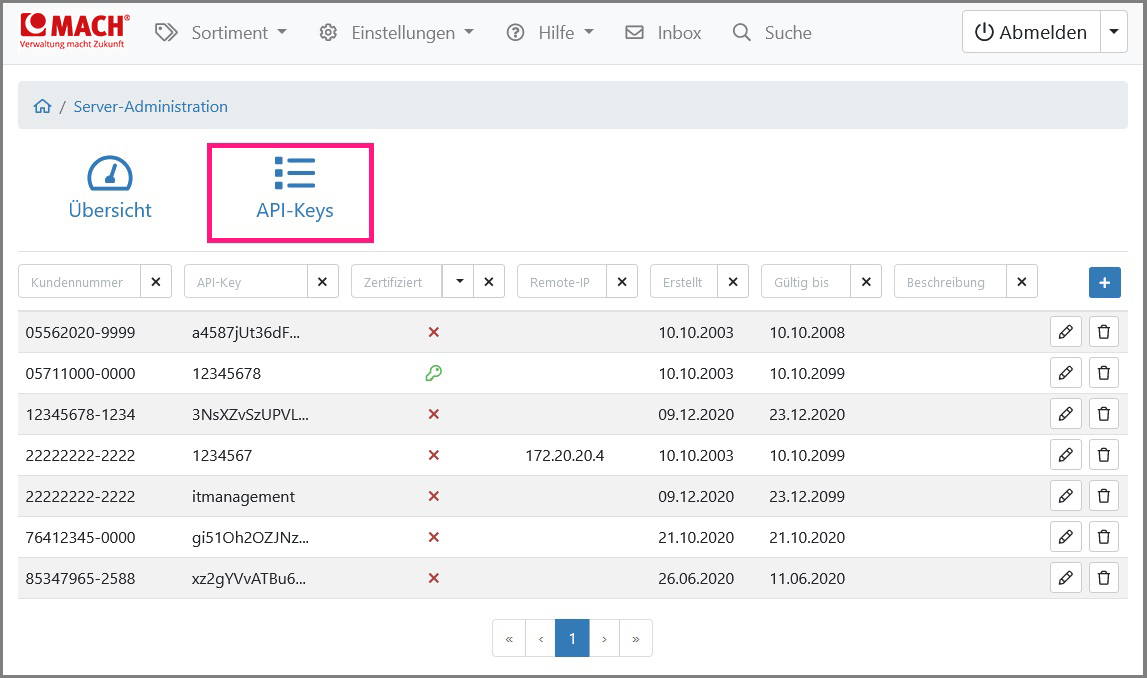Clear the Kundennummer filter
Viewport: 1147px width, 678px height.
tap(156, 282)
